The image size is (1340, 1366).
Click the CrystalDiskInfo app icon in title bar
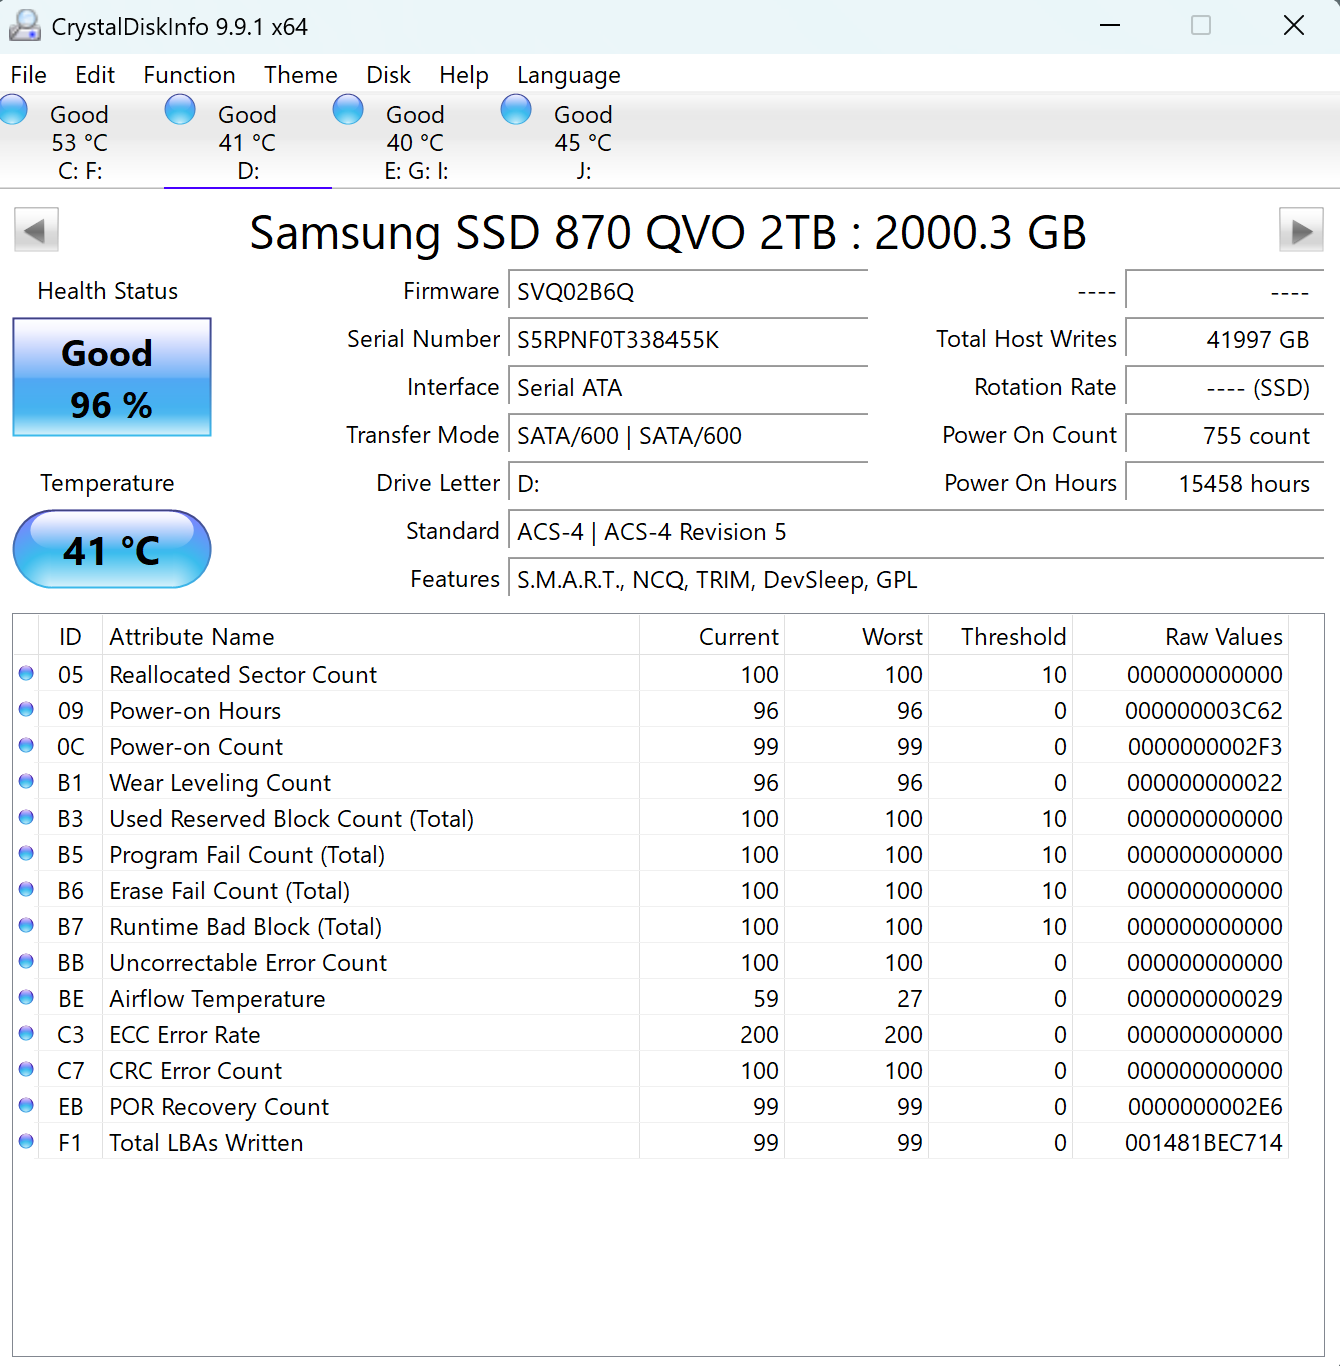pyautogui.click(x=25, y=26)
